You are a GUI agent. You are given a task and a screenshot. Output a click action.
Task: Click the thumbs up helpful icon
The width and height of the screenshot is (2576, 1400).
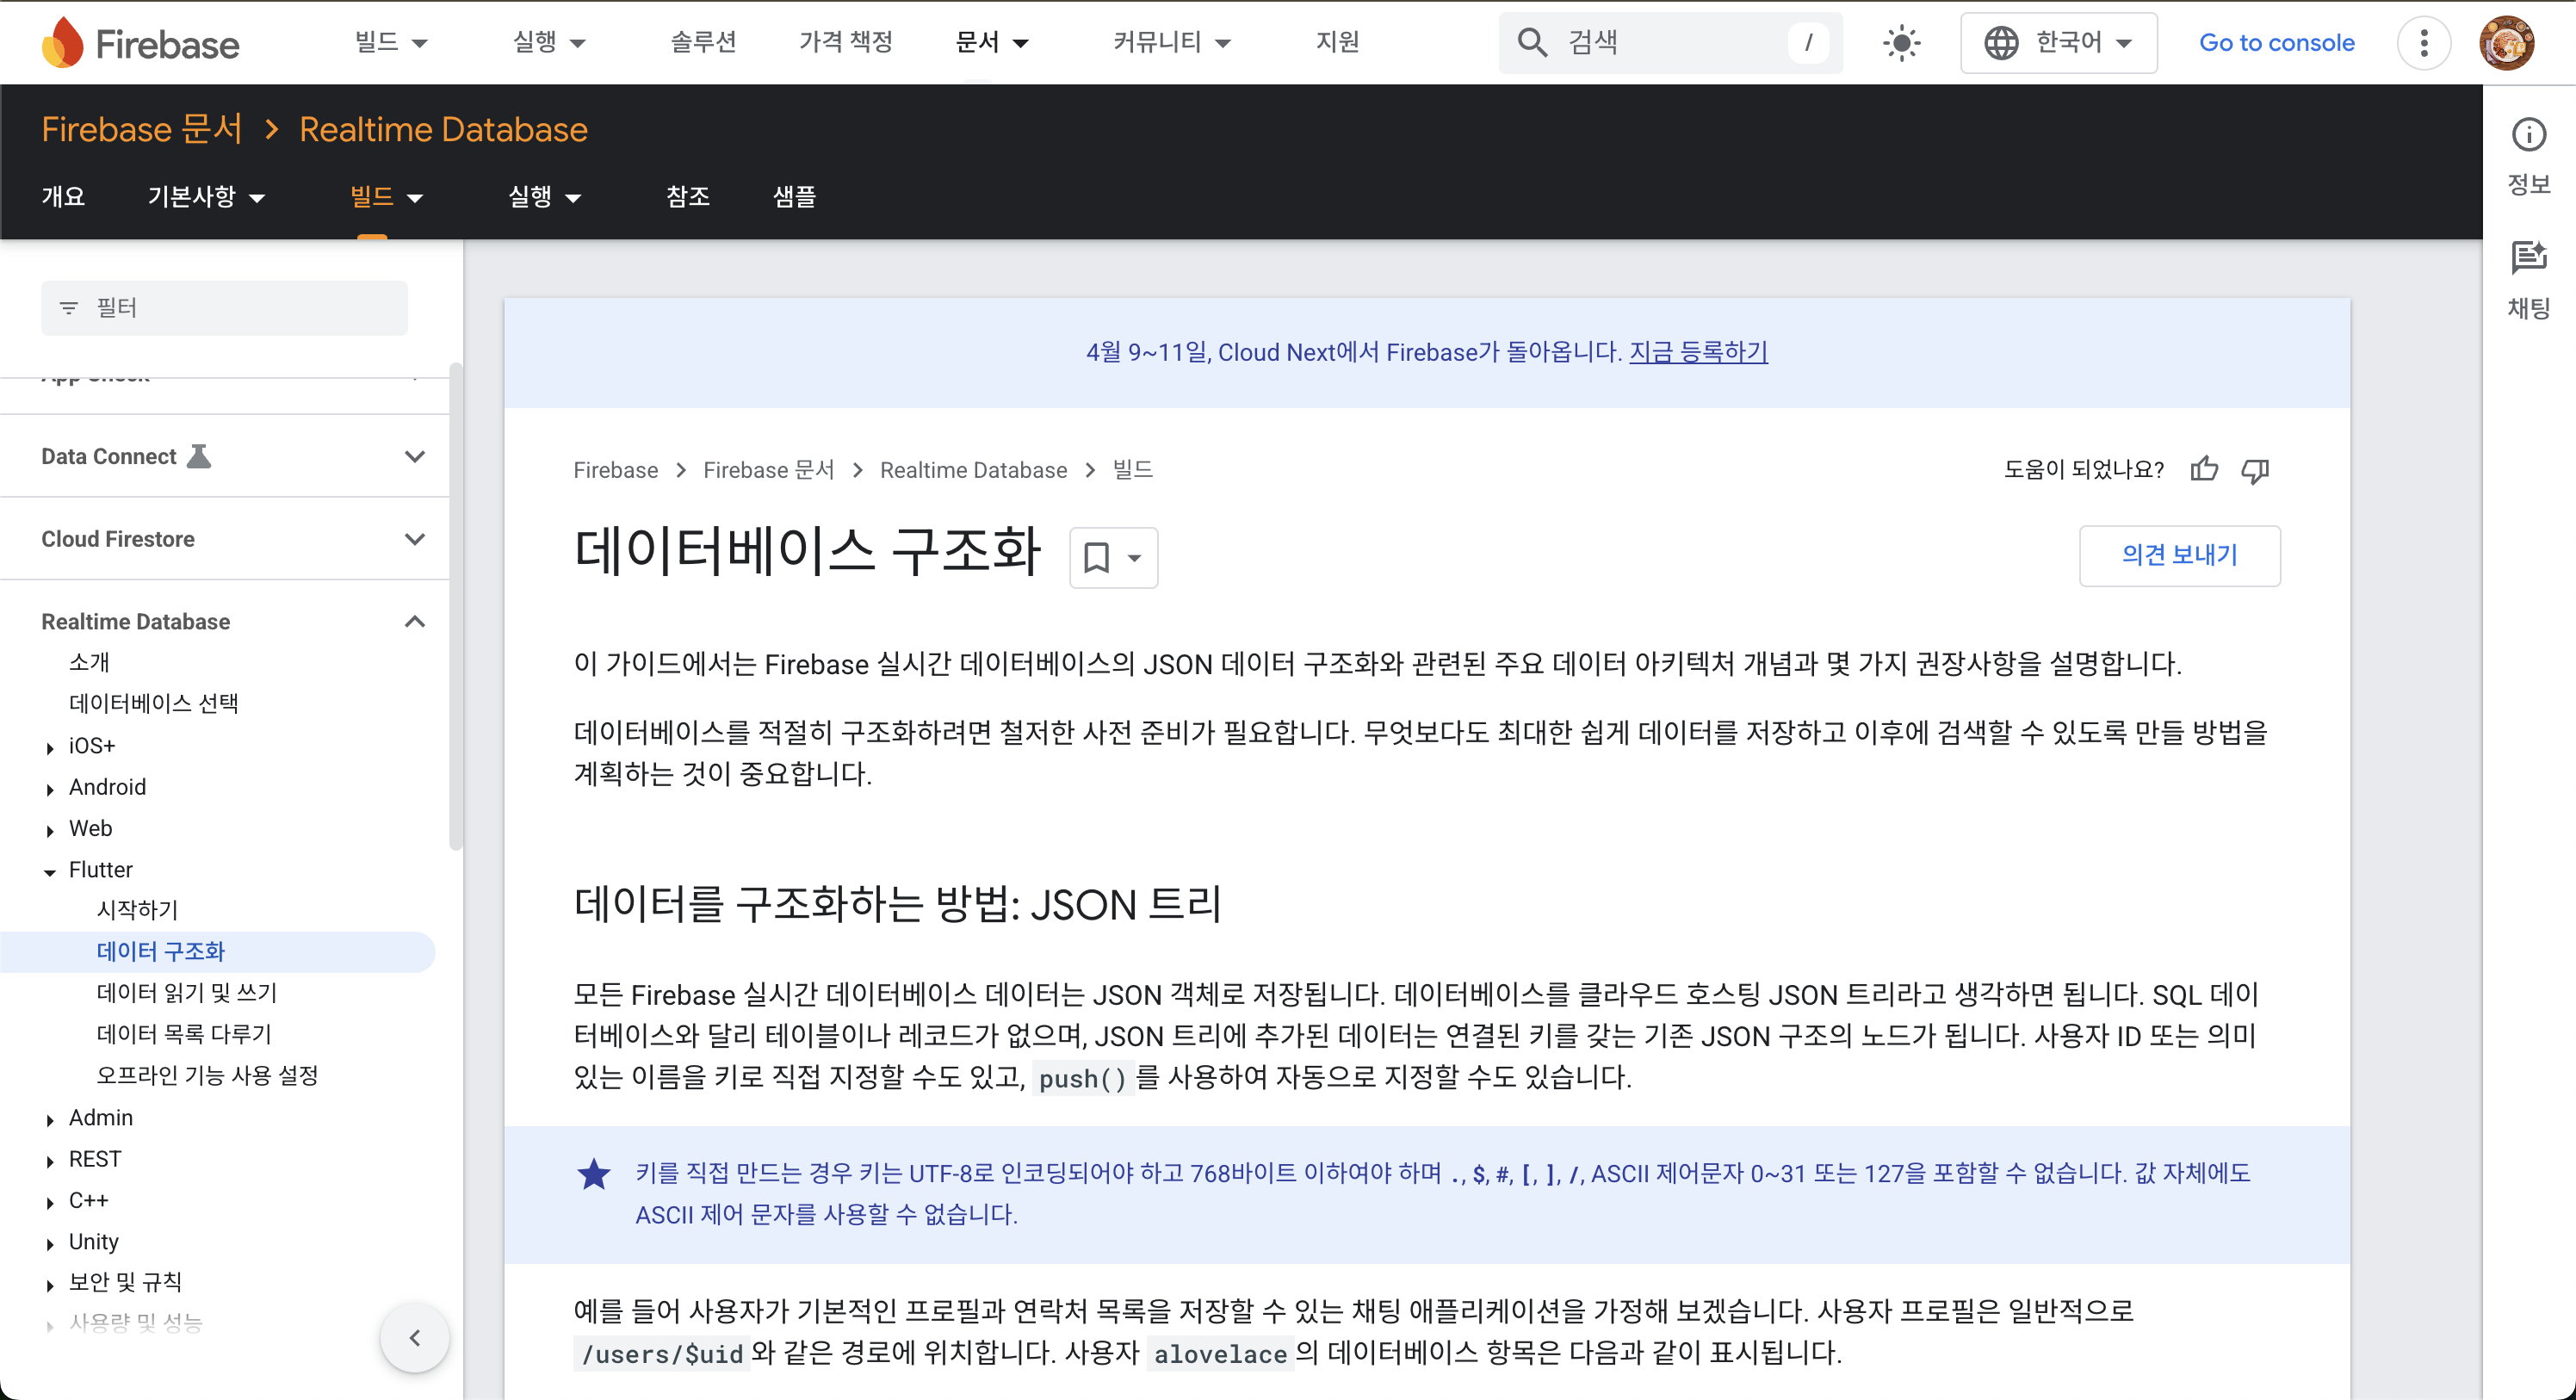[2204, 469]
